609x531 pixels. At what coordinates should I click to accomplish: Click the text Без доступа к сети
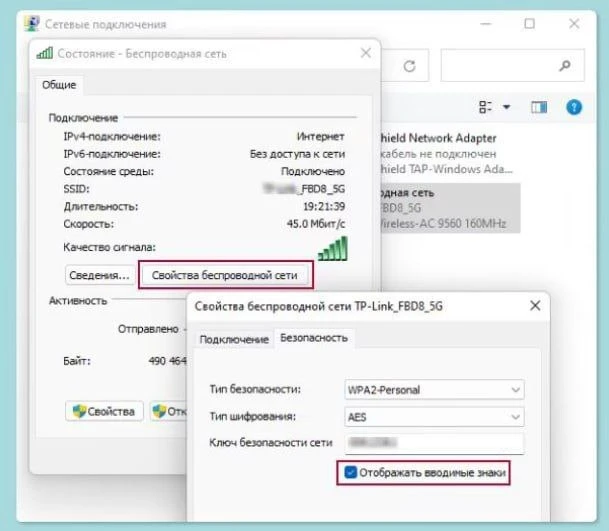click(297, 154)
